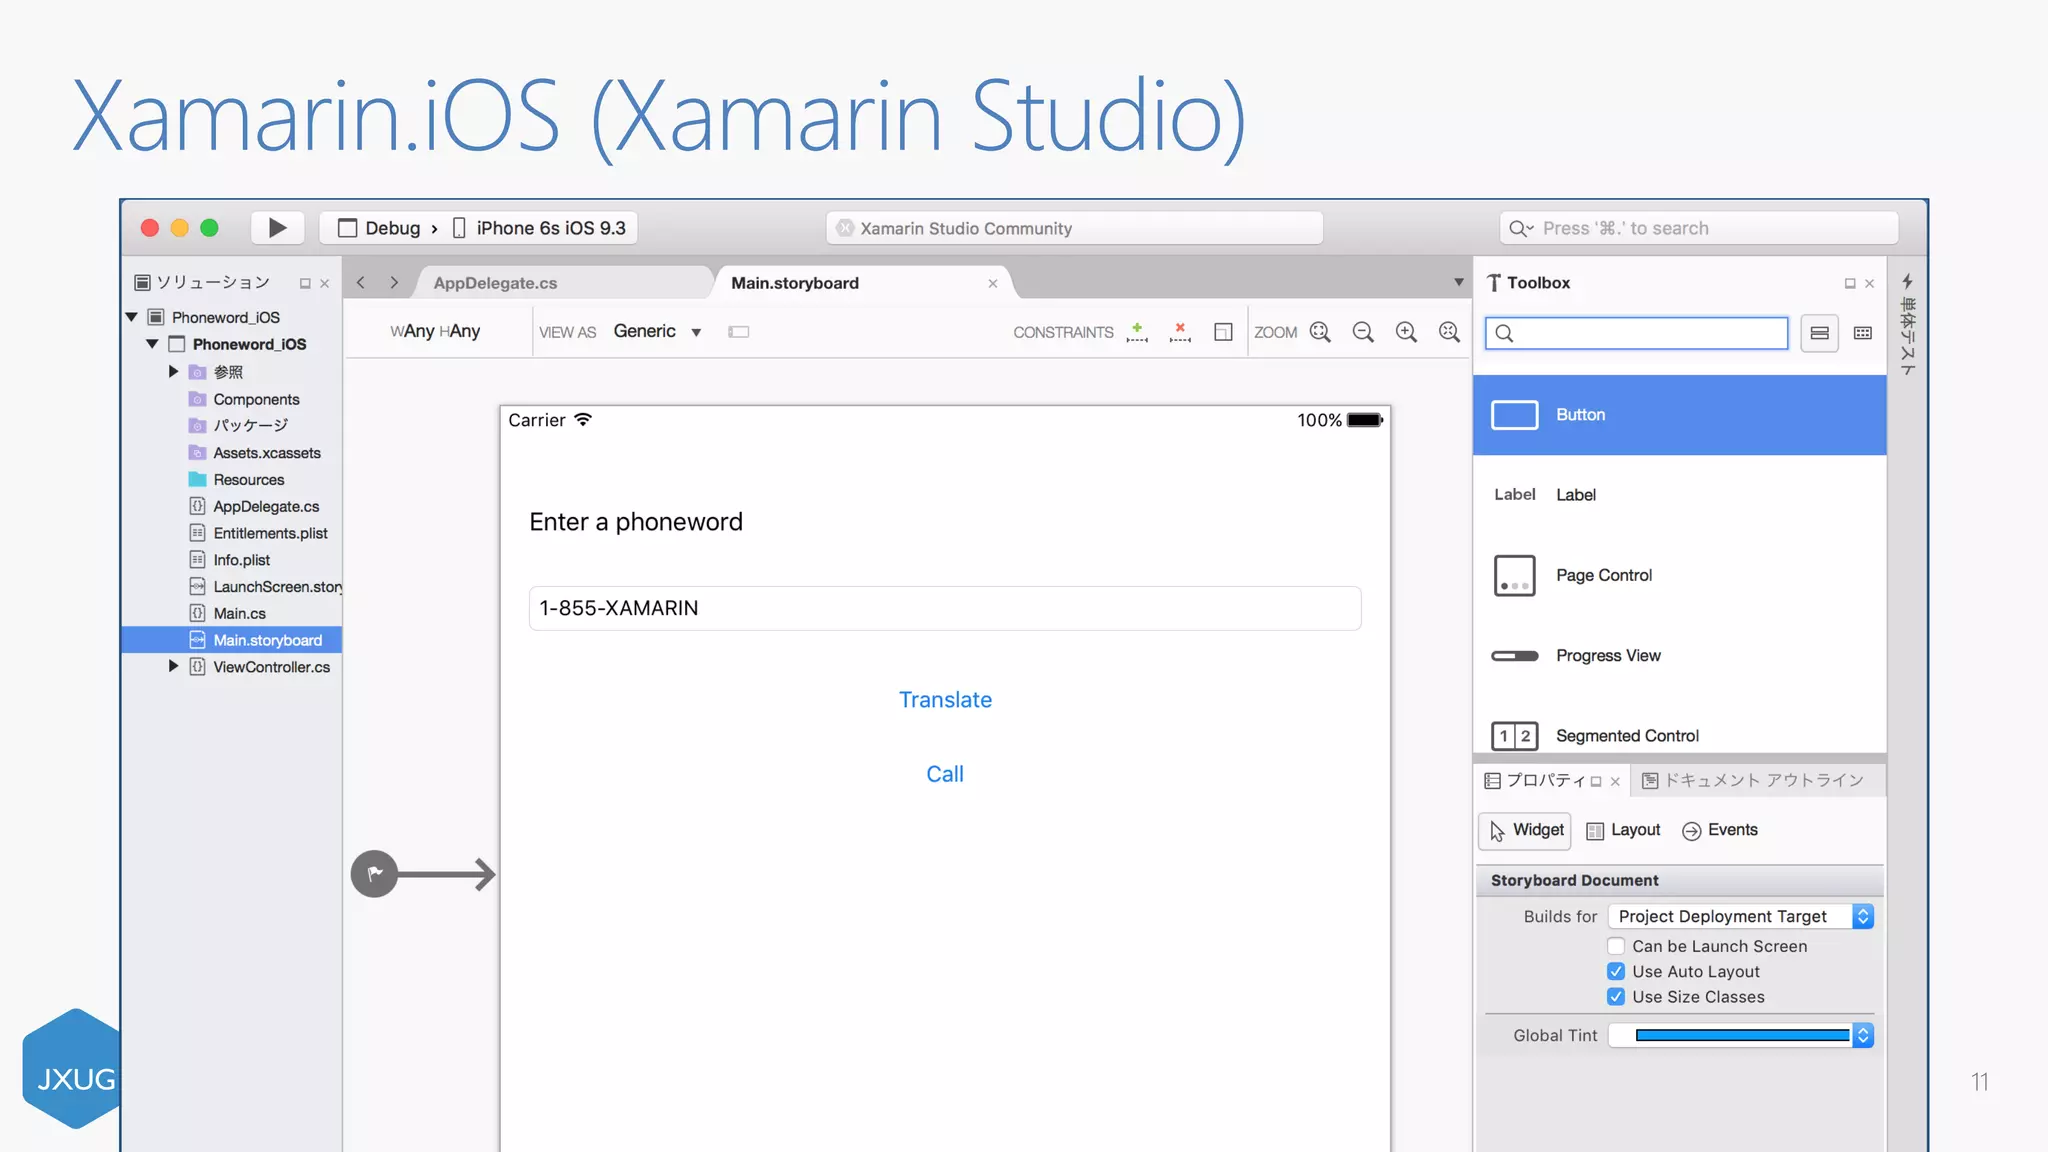Open the document tab list dropdown arrow

point(1459,283)
